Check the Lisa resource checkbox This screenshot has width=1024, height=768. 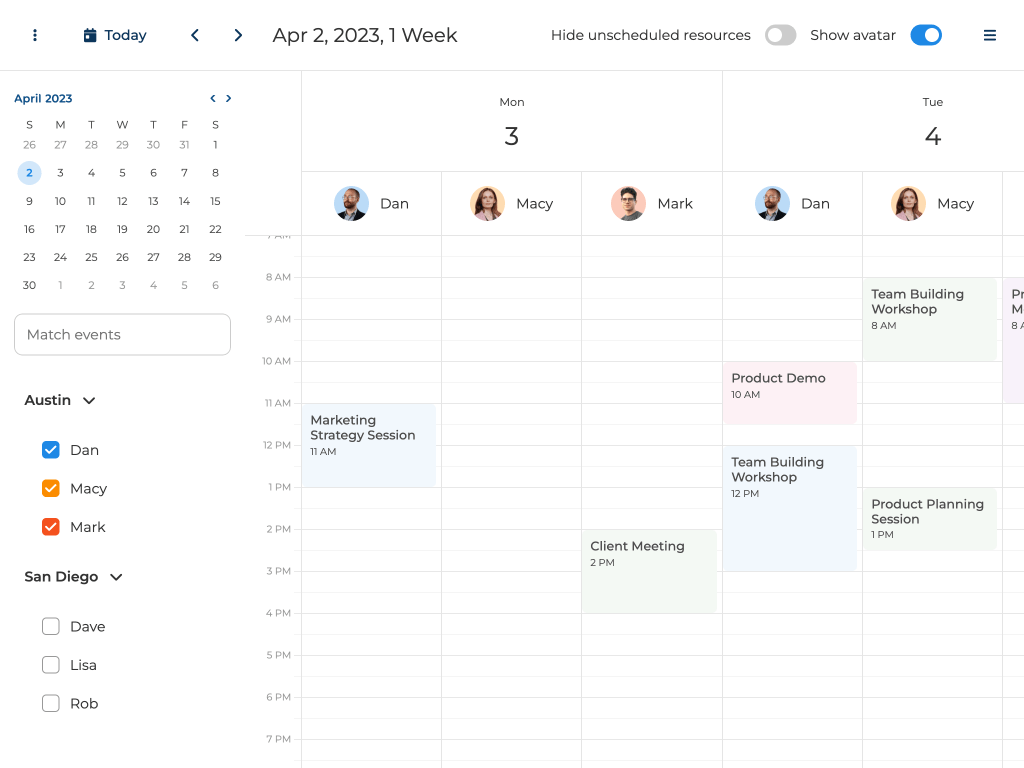[x=51, y=665]
